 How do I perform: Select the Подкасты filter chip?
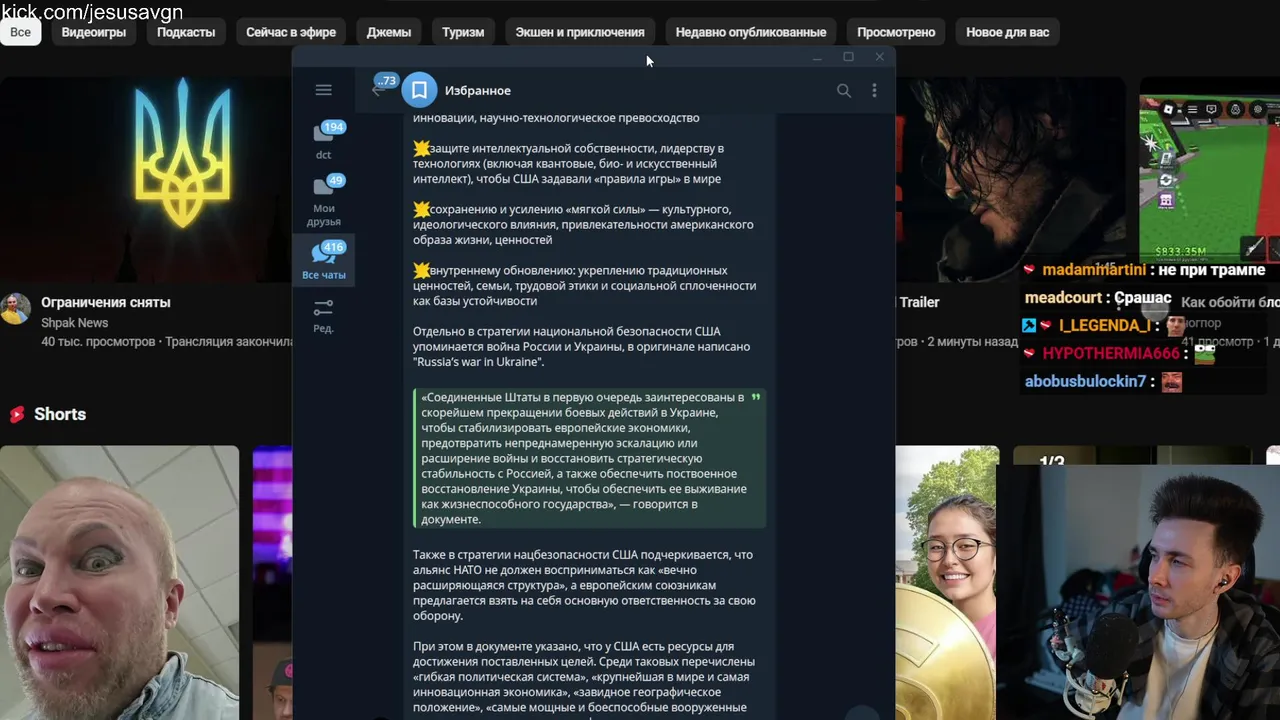[x=186, y=32]
